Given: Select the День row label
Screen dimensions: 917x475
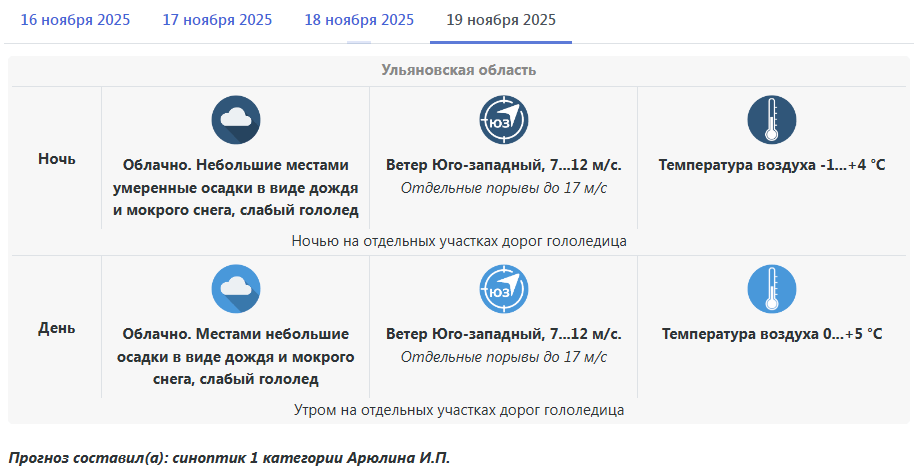Looking at the screenshot, I should coord(57,328).
